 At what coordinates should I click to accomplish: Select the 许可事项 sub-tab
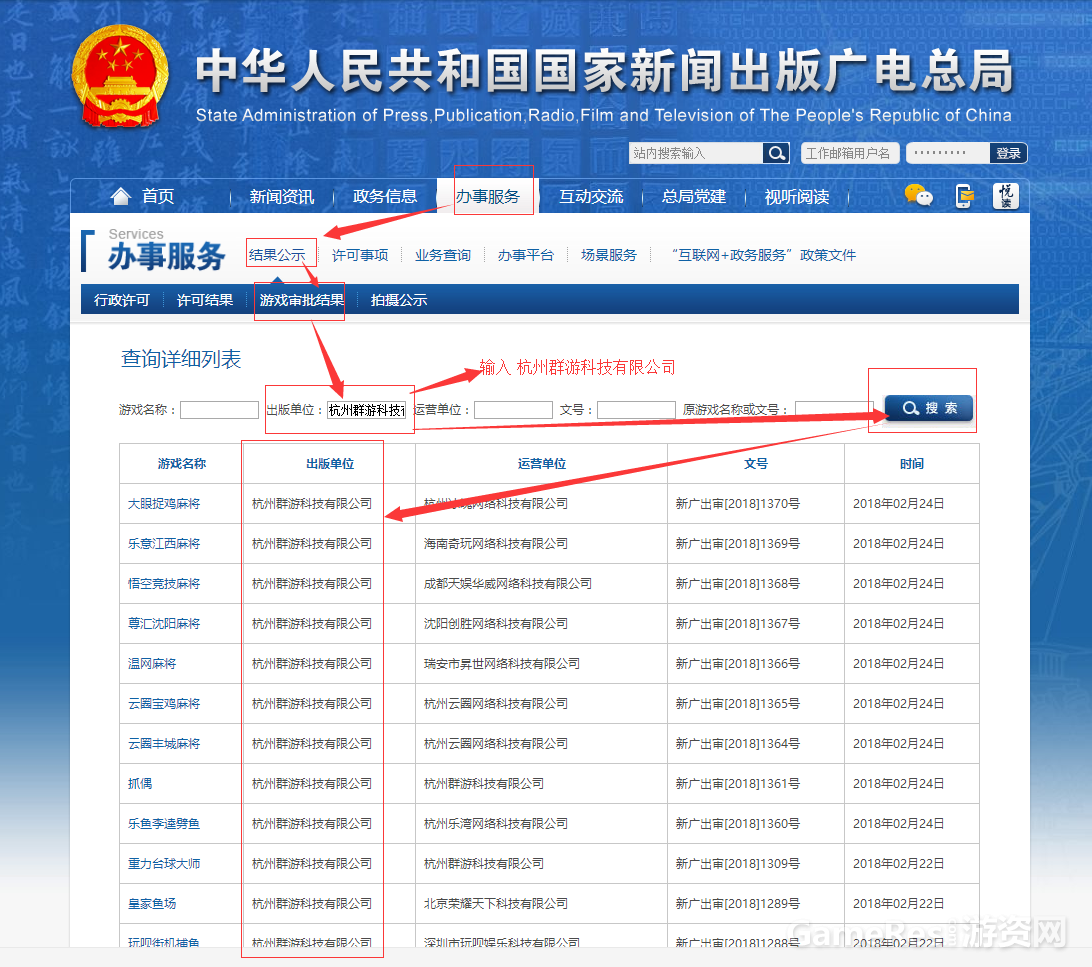(x=360, y=255)
